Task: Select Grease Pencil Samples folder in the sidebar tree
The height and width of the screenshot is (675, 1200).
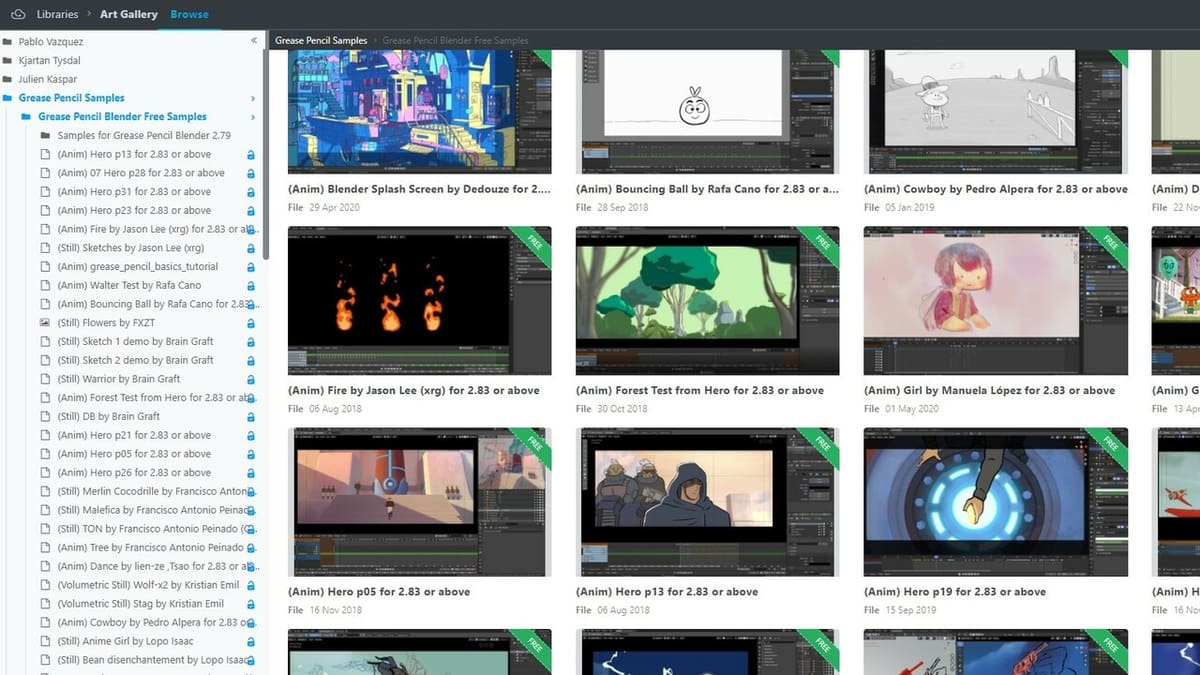Action: pyautogui.click(x=72, y=98)
